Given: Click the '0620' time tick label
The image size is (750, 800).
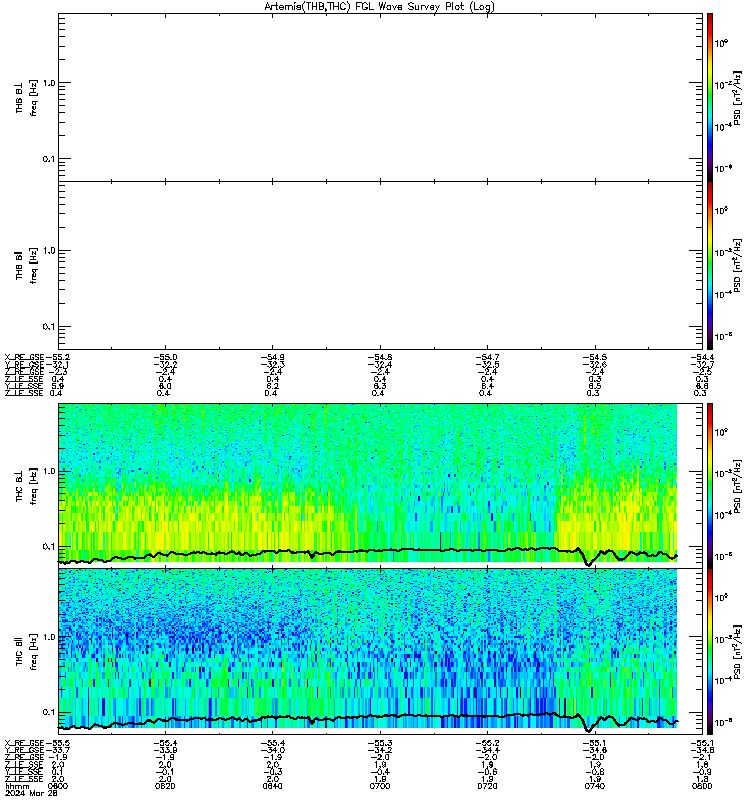Looking at the screenshot, I should (x=165, y=786).
